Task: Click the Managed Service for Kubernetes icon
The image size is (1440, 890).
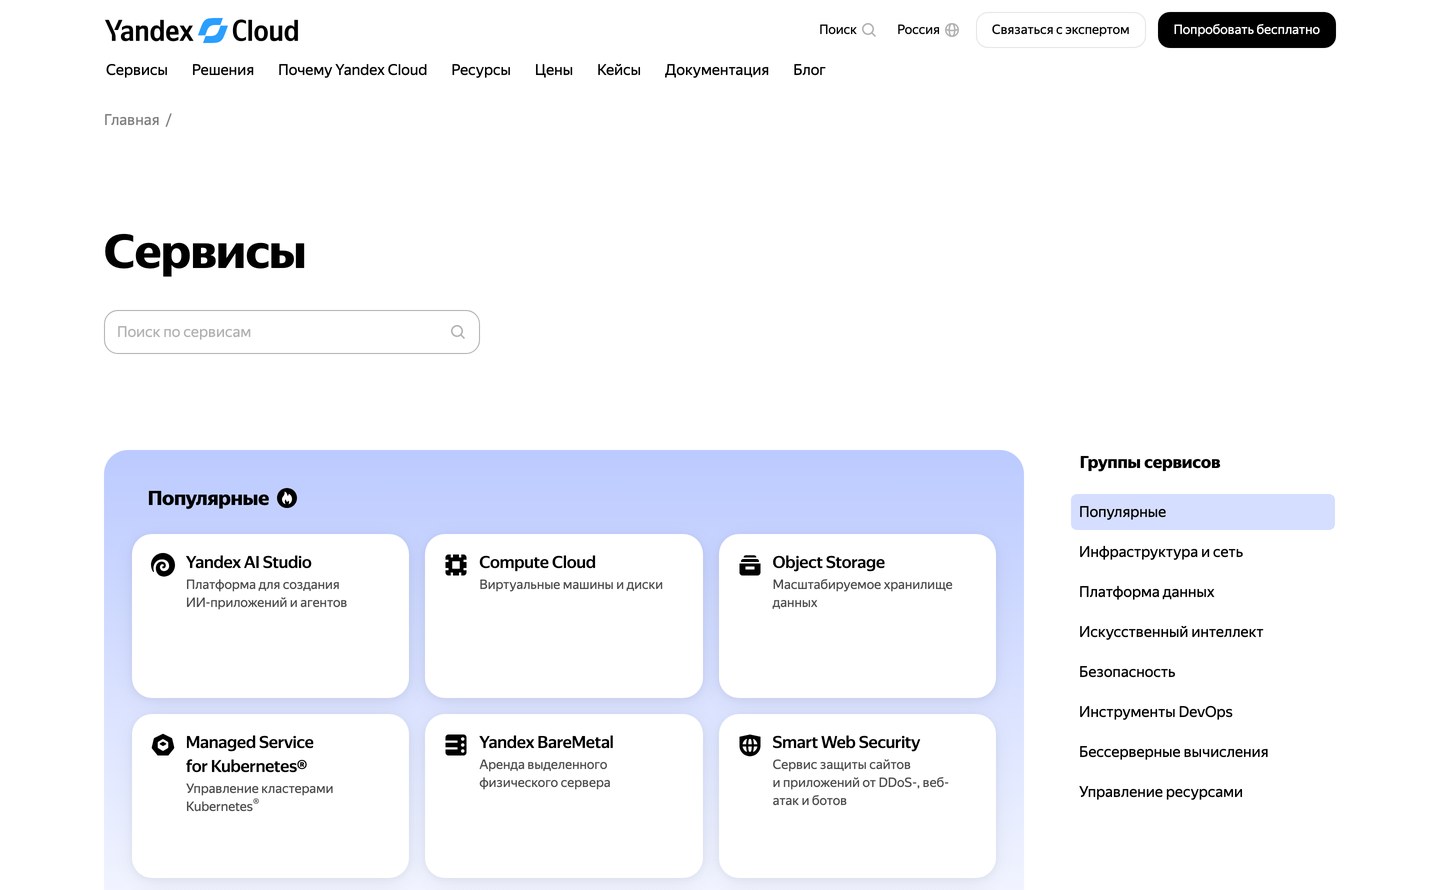Action: tap(163, 745)
